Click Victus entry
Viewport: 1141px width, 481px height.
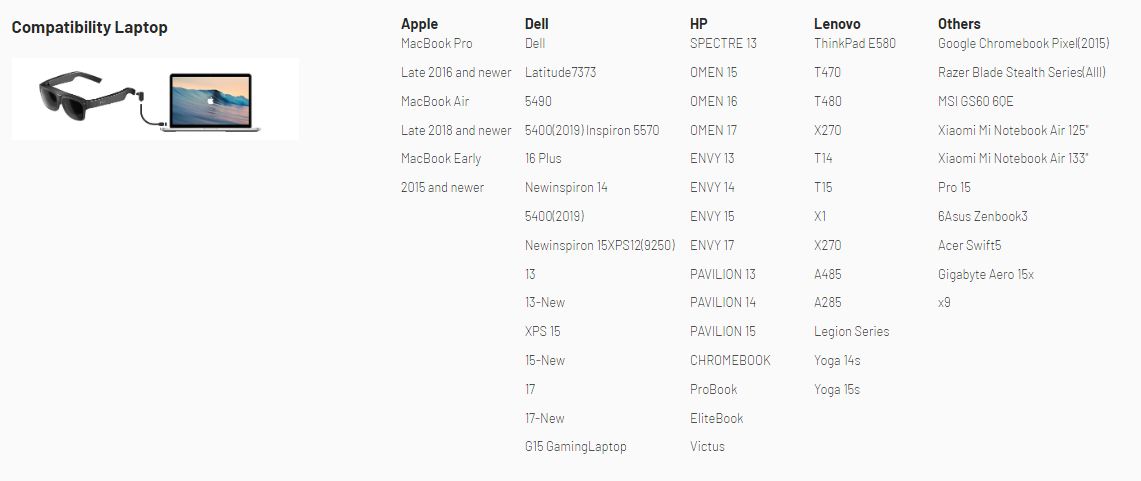click(x=707, y=447)
